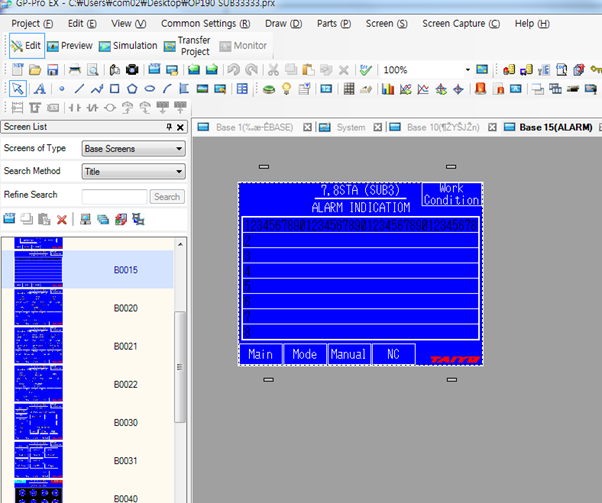Print using the printer icon
Viewport: 602px width, 503px height.
(75, 70)
